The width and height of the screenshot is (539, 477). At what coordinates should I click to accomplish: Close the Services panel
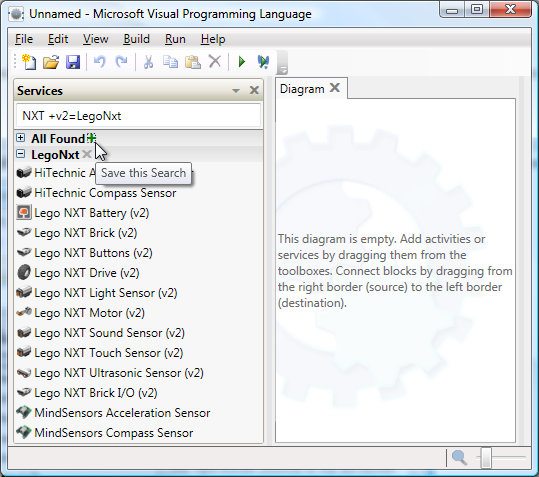click(254, 90)
